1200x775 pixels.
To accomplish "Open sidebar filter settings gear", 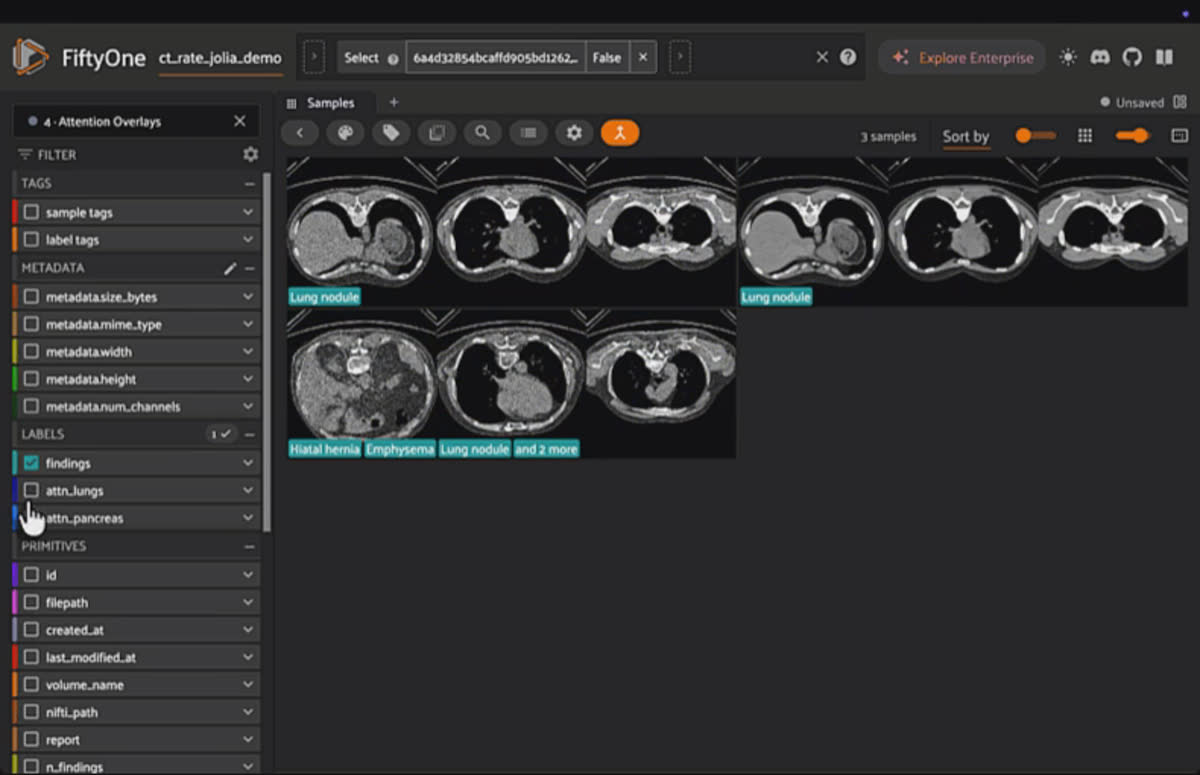I will 250,154.
